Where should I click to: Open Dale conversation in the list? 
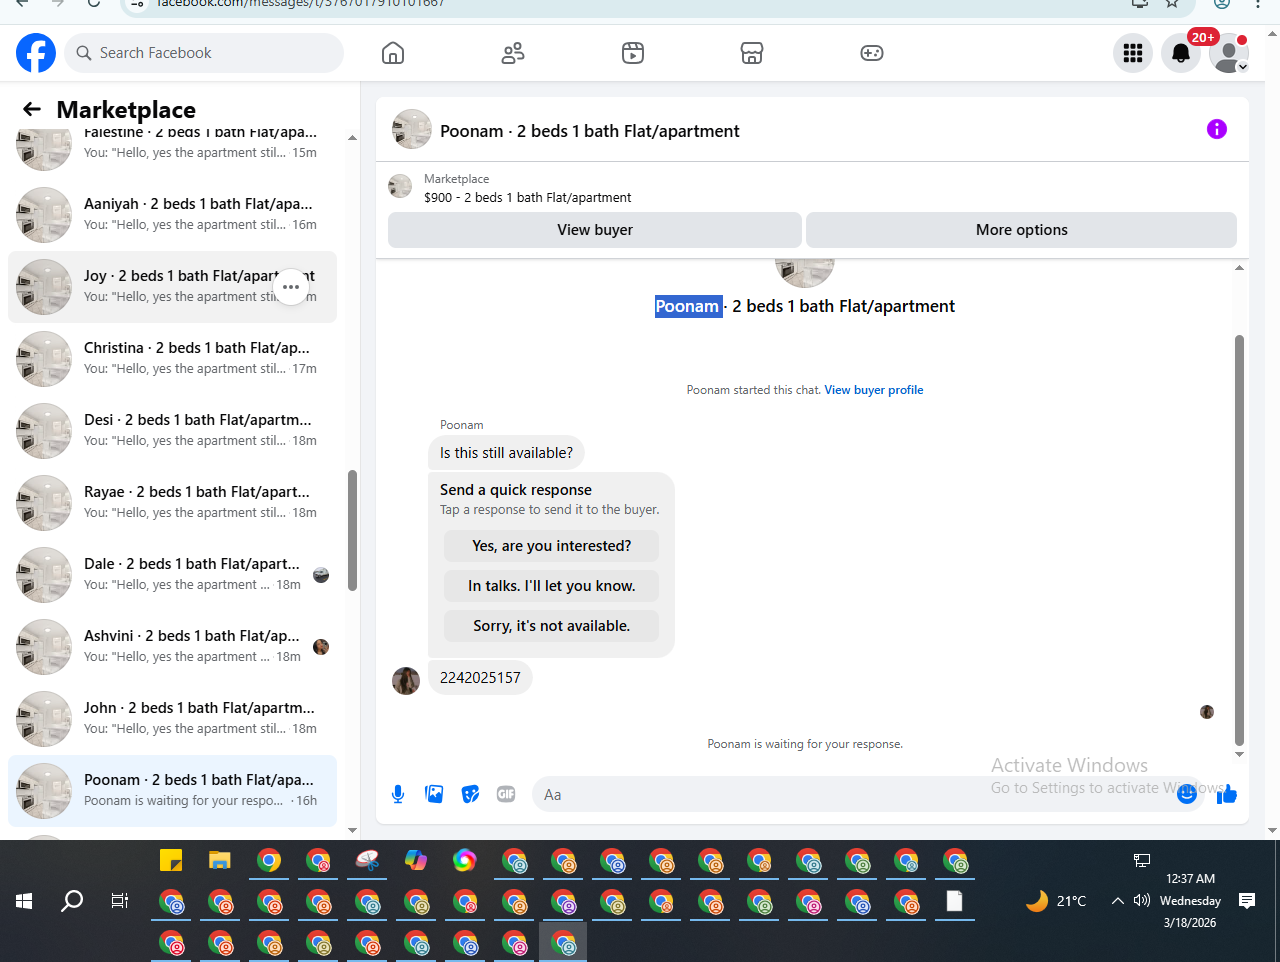[x=172, y=575]
